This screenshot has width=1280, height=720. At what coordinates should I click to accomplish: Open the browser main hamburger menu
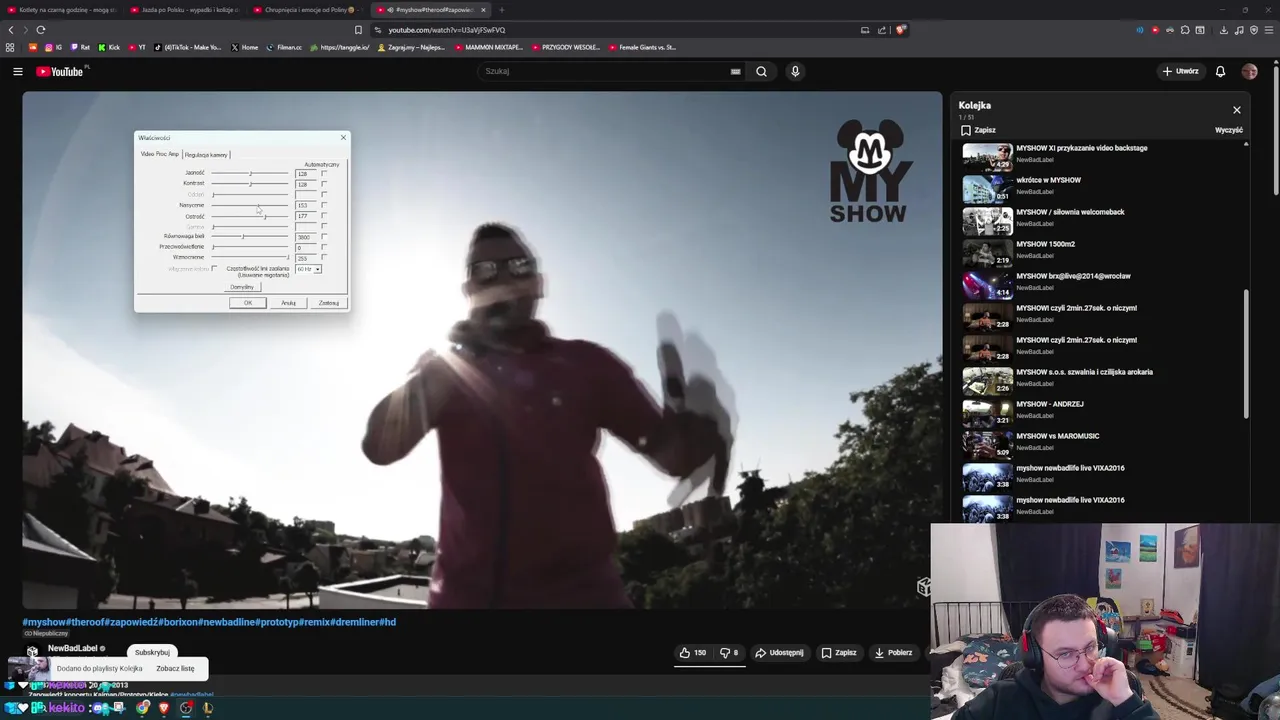(1269, 30)
